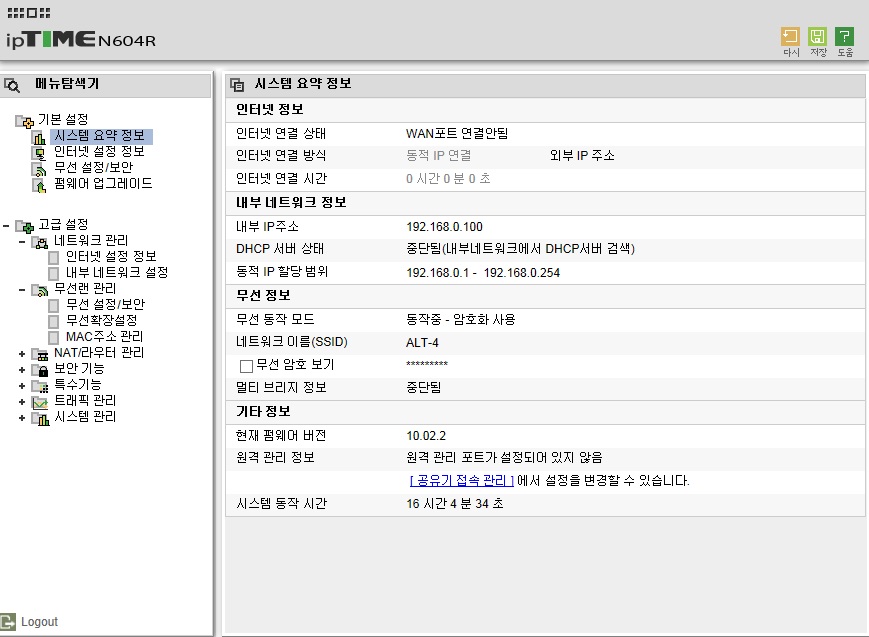
Task: Open 인터넷 설정 정보 under 네트워크 관리
Action: 111,256
